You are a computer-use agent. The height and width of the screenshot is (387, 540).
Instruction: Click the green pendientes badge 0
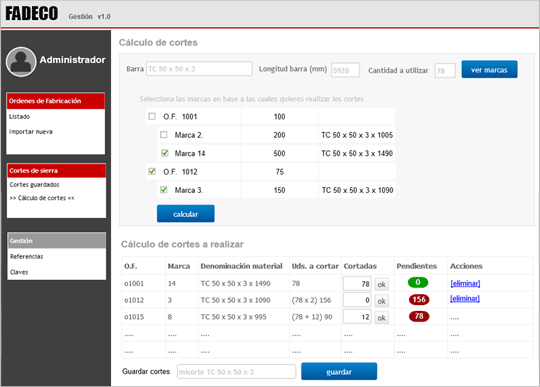pyautogui.click(x=418, y=282)
